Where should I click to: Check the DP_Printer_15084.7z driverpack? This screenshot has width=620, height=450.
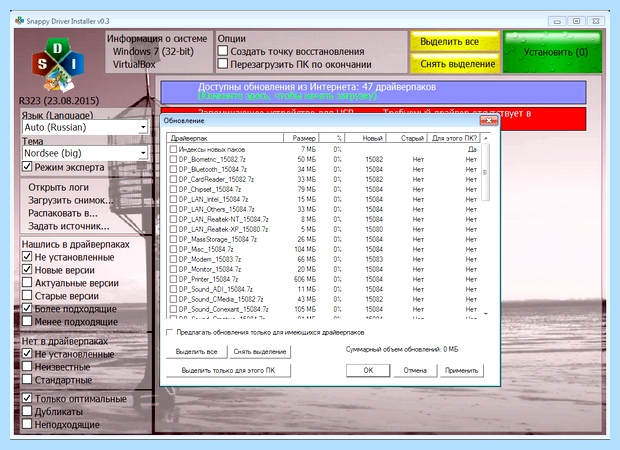[173, 279]
